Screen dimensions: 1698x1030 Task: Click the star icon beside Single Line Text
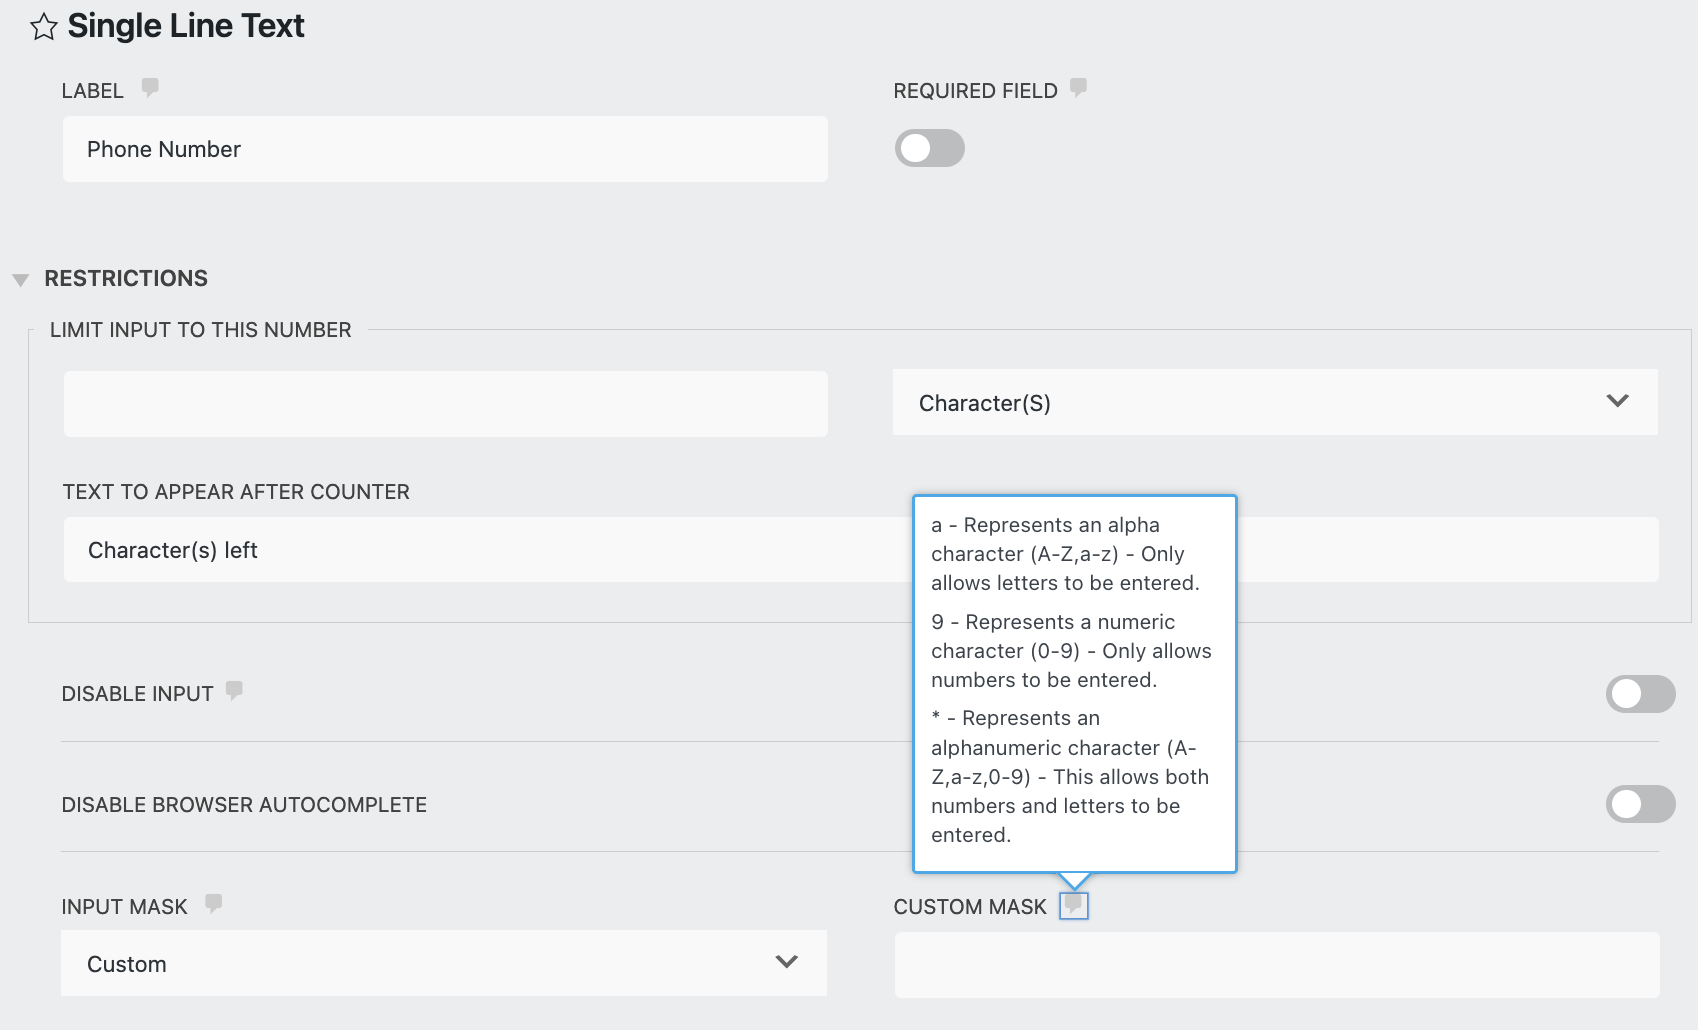coord(43,27)
